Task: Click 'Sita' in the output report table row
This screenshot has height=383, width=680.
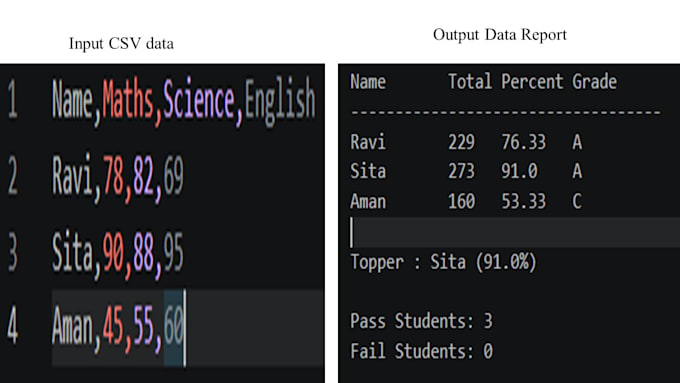Action: 368,171
